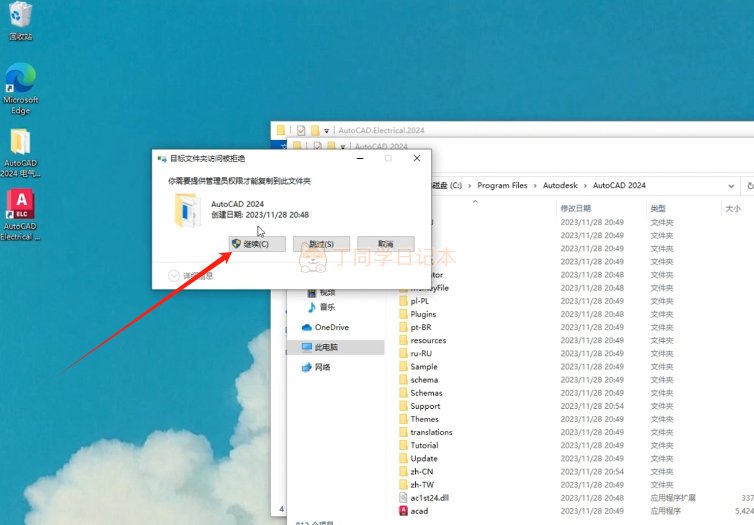Select the Support folder icon
754x525 pixels.
403,406
